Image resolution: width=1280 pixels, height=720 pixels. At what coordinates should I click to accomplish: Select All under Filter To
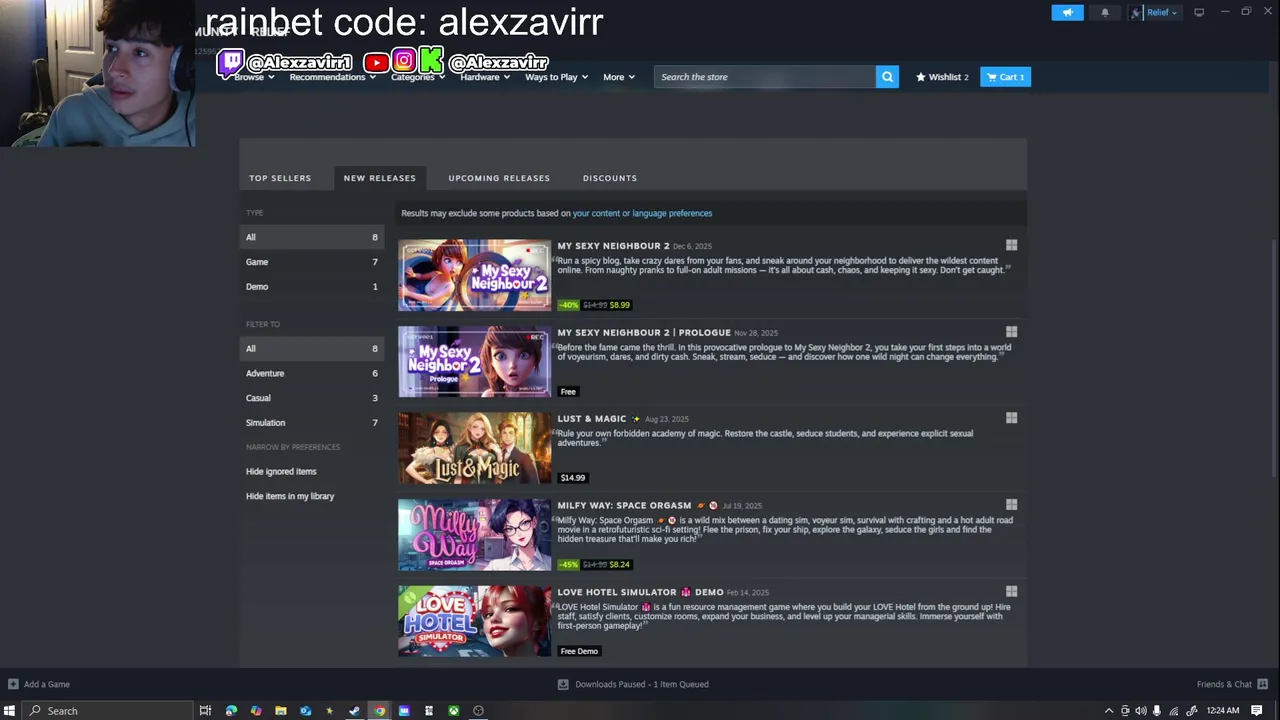pyautogui.click(x=312, y=348)
